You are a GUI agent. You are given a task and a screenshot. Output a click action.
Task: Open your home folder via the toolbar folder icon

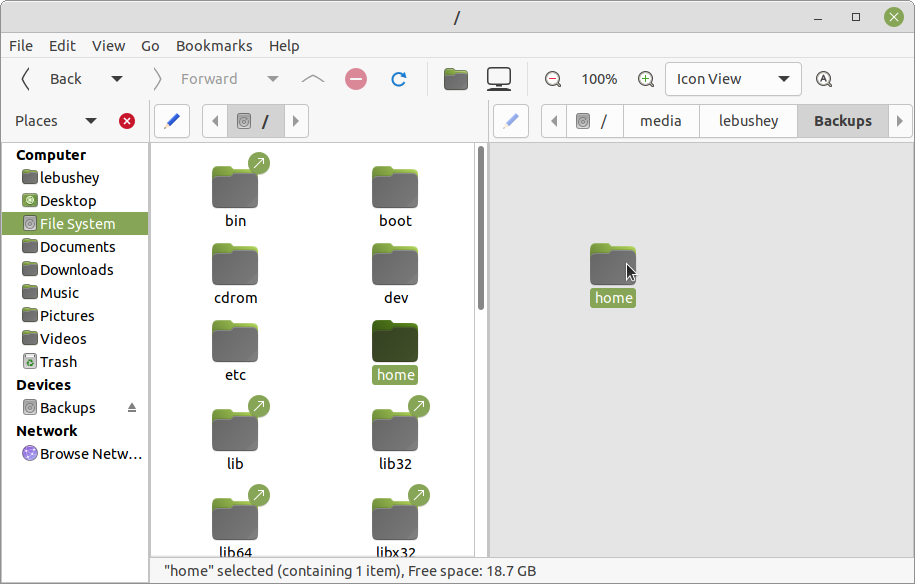pos(456,78)
